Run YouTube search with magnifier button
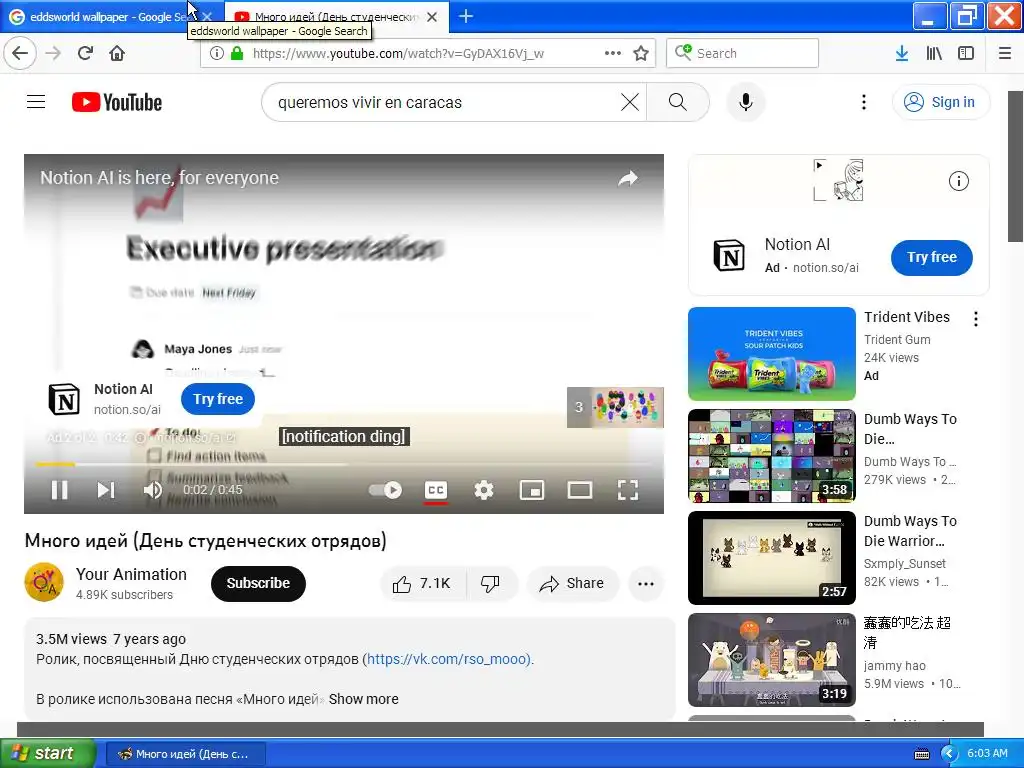The height and width of the screenshot is (768, 1024). coord(678,102)
